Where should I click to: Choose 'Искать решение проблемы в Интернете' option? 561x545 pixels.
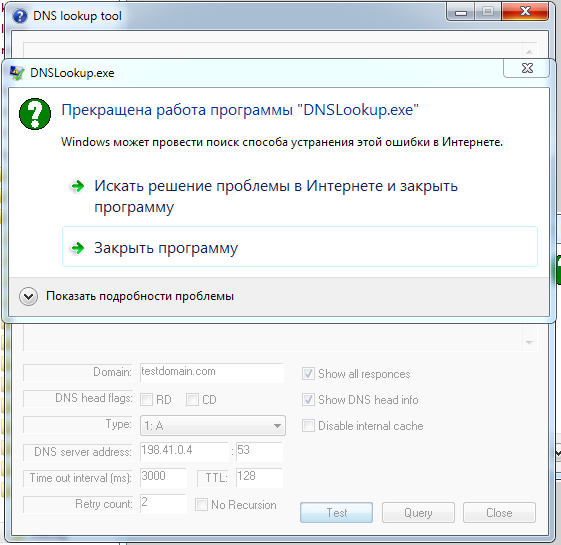(x=300, y=196)
